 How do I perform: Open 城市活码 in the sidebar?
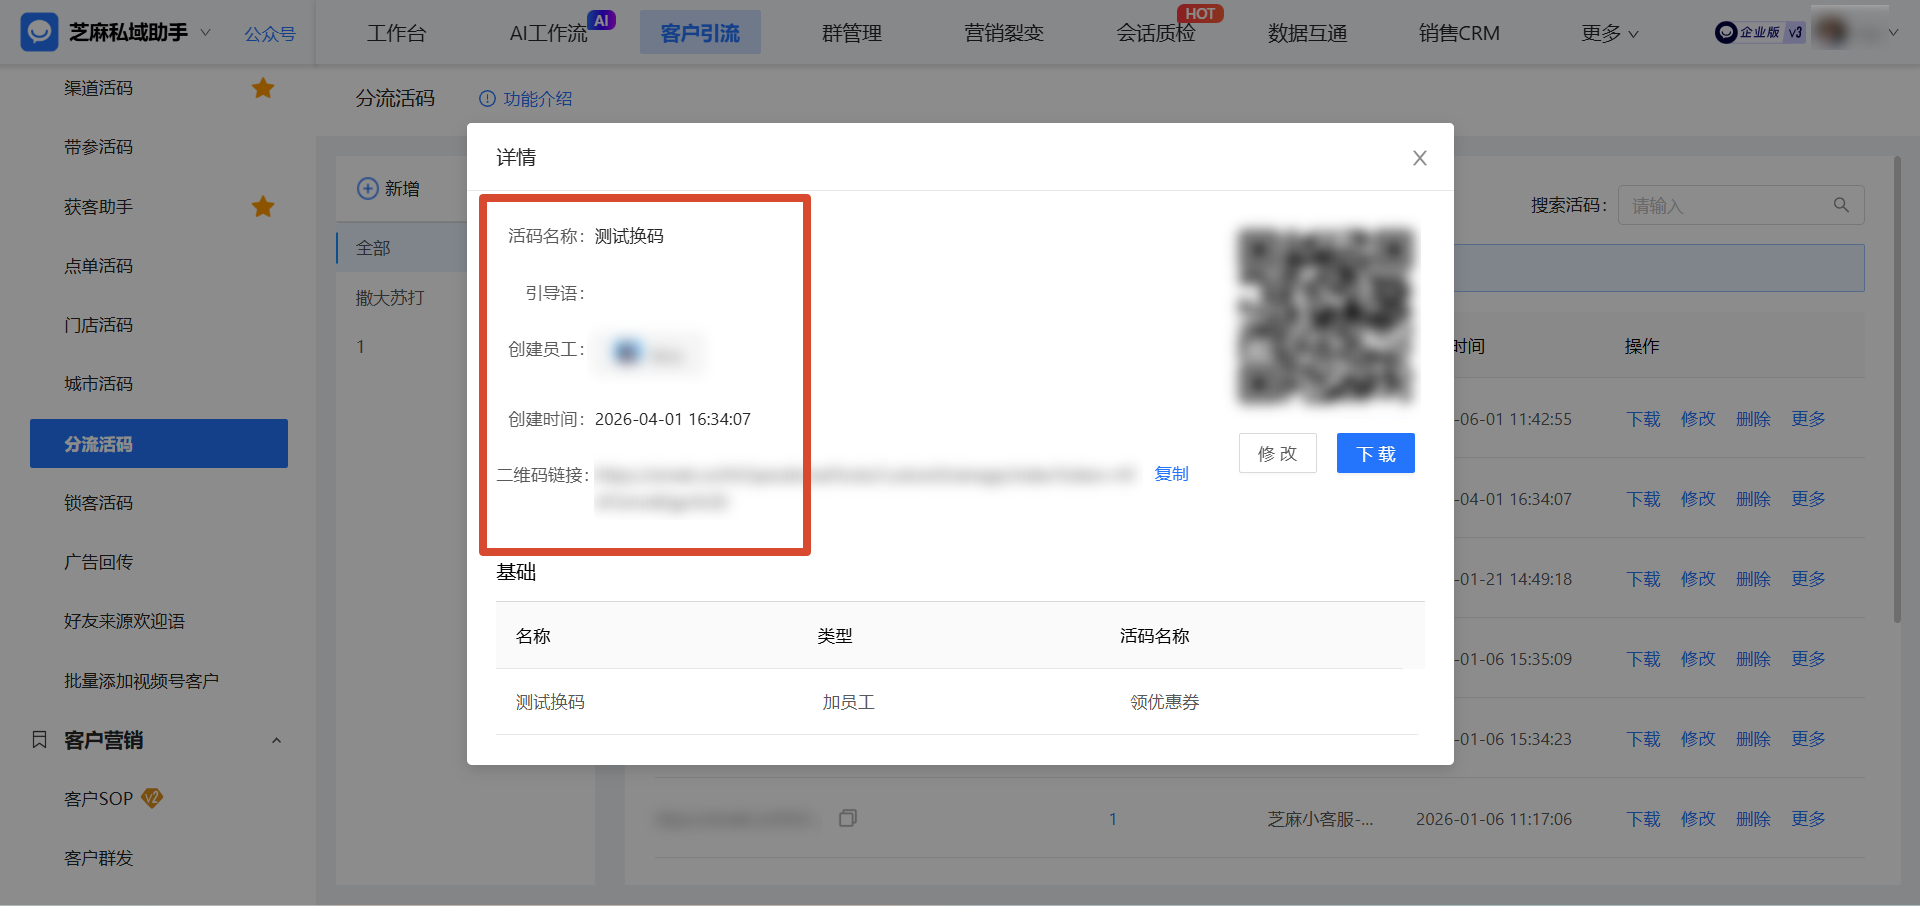click(98, 384)
